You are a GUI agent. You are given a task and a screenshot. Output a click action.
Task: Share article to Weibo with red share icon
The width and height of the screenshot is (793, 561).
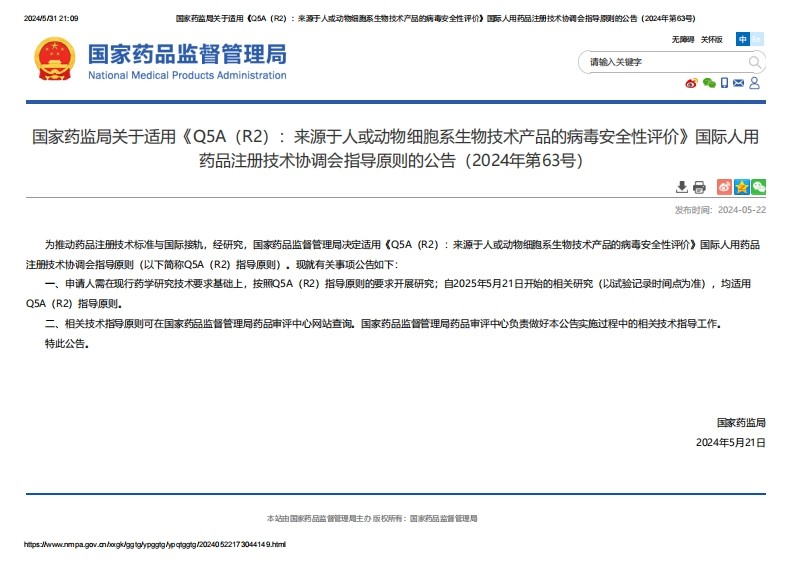pyautogui.click(x=724, y=187)
